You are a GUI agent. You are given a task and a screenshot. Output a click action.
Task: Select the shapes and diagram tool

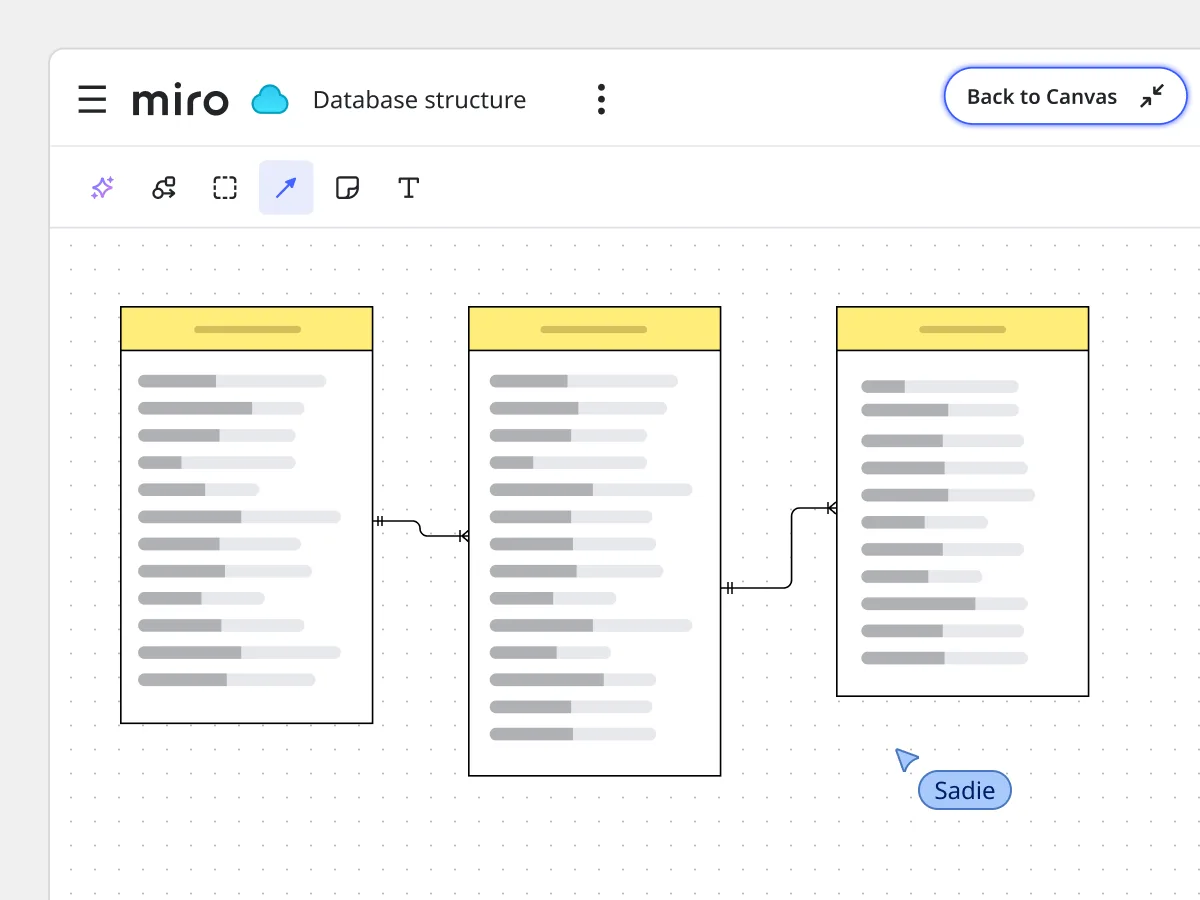pyautogui.click(x=164, y=188)
